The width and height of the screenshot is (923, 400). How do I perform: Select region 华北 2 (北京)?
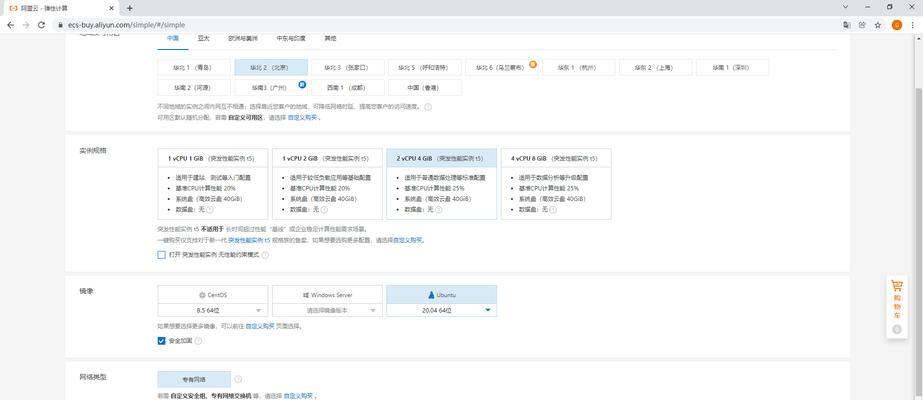[271, 67]
